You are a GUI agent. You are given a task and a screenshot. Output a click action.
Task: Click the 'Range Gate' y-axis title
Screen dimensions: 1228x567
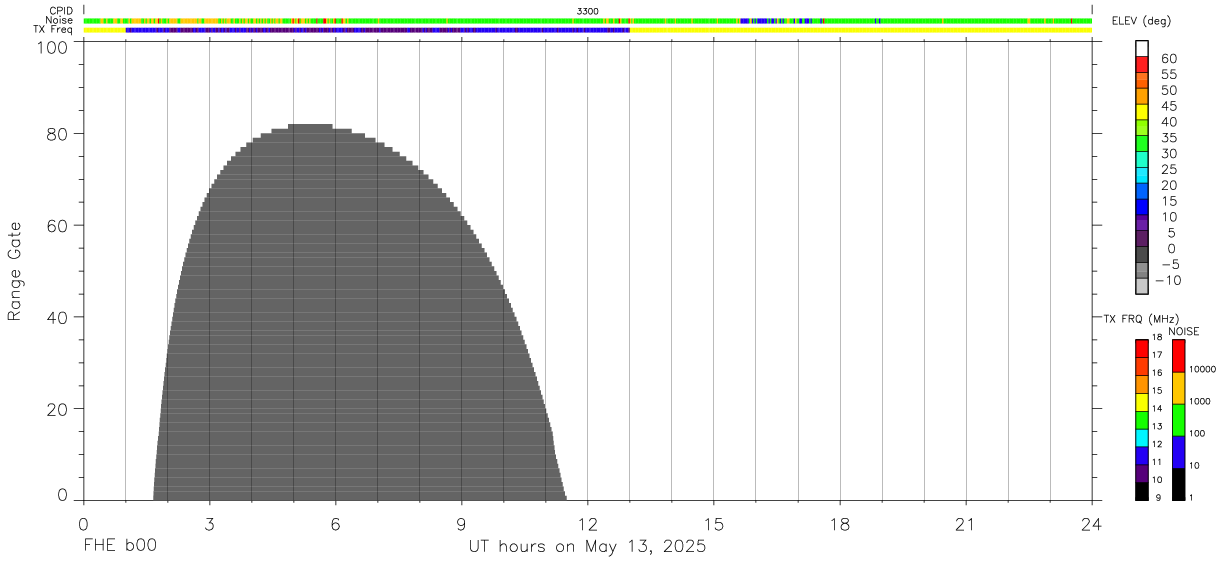point(15,272)
